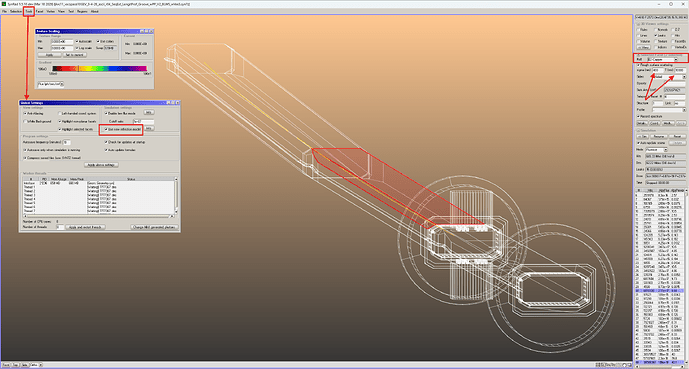This screenshot has height=369, width=689.
Task: Click Info button beside new reflection model
Action: [149, 128]
